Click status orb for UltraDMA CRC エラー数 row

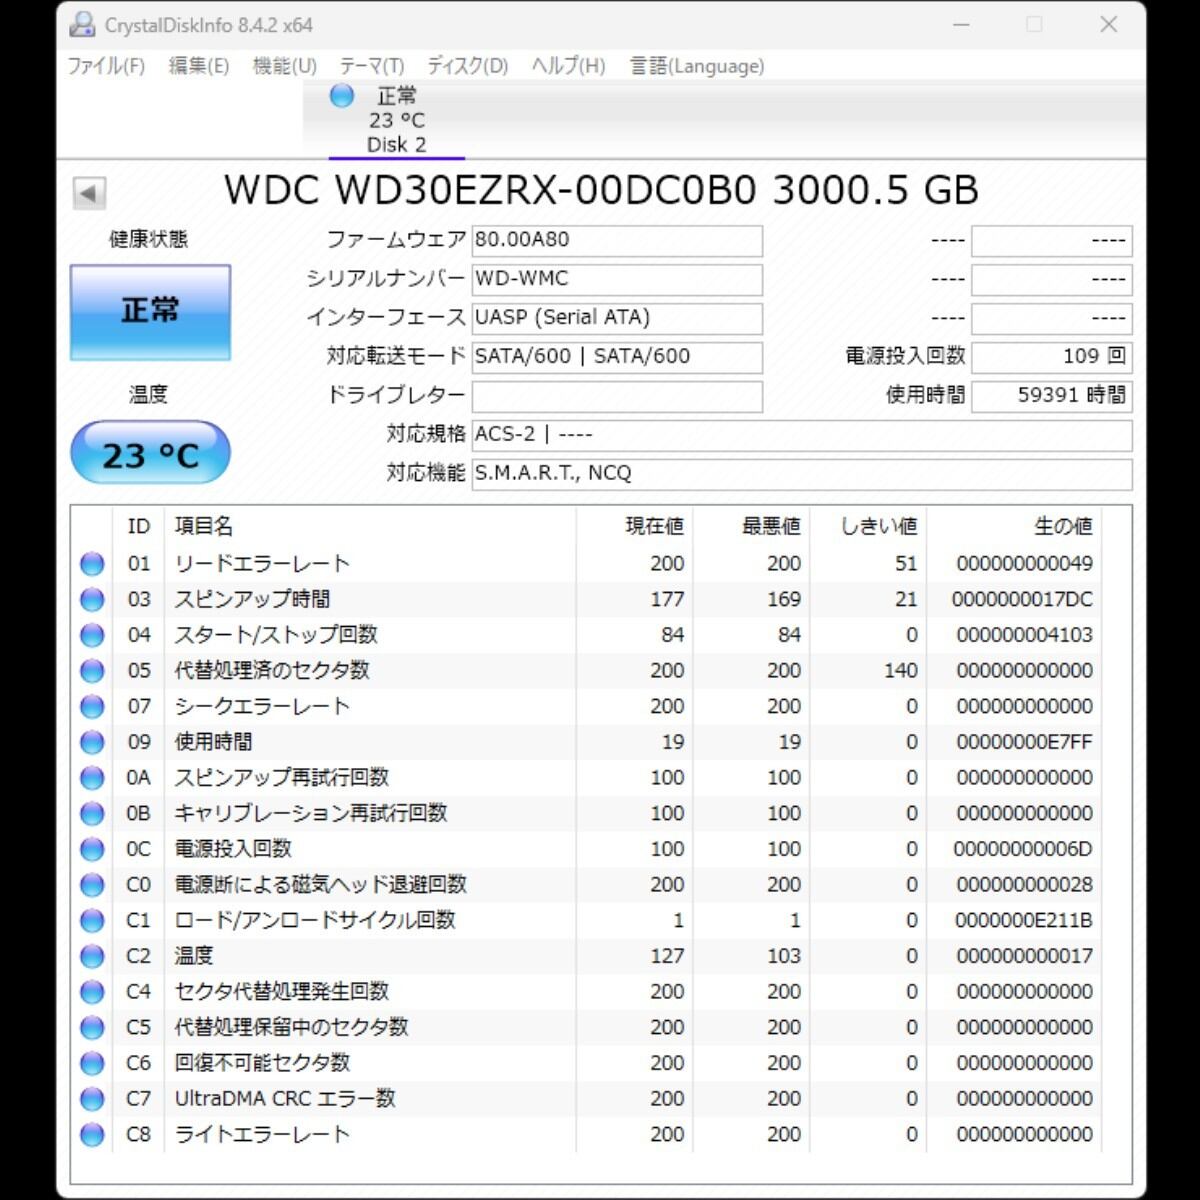coord(92,1099)
